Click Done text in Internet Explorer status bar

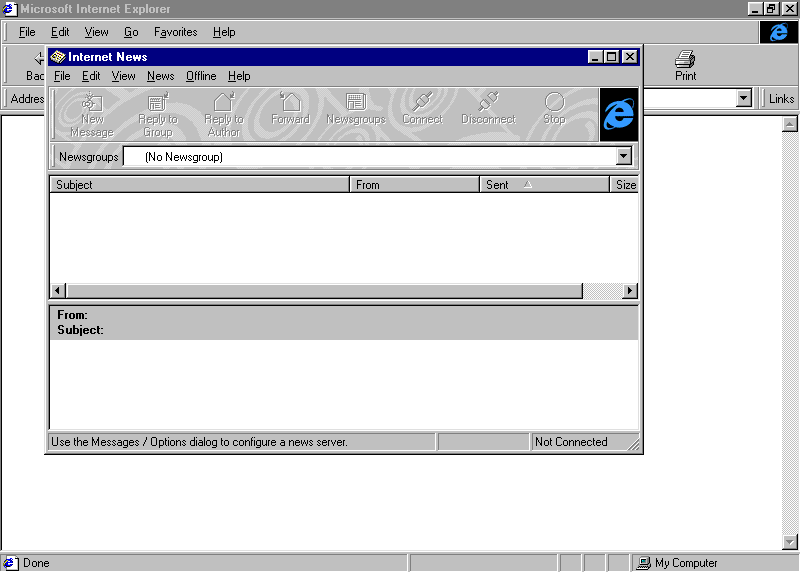[x=36, y=563]
